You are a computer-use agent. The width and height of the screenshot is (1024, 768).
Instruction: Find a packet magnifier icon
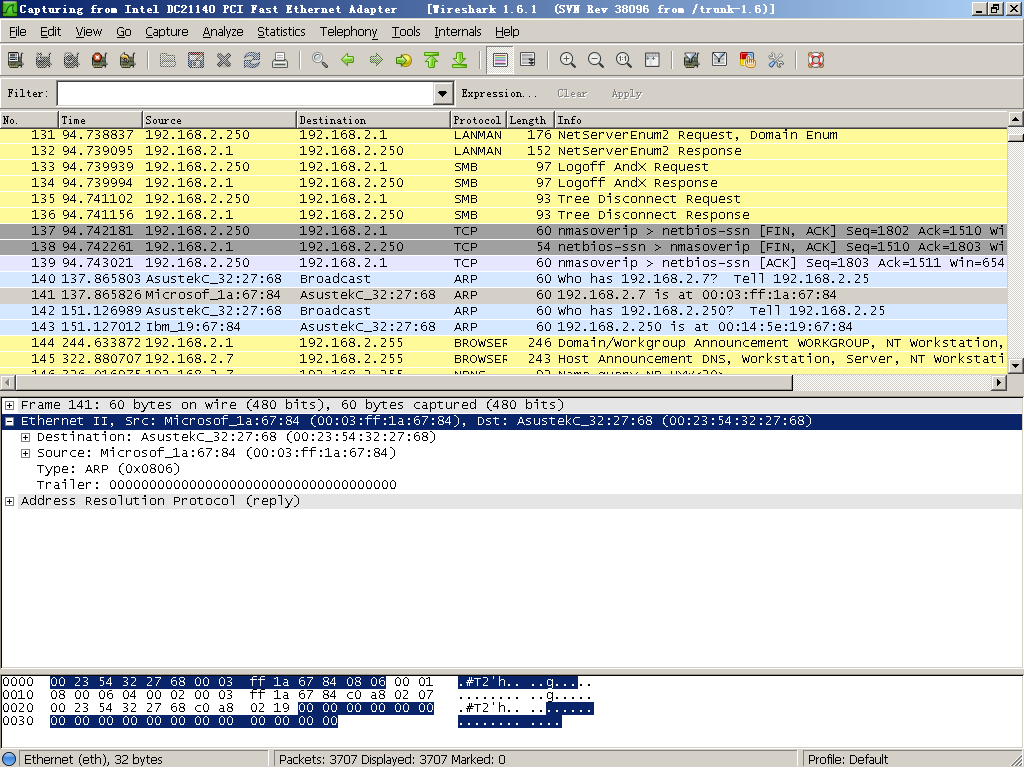pyautogui.click(x=320, y=61)
